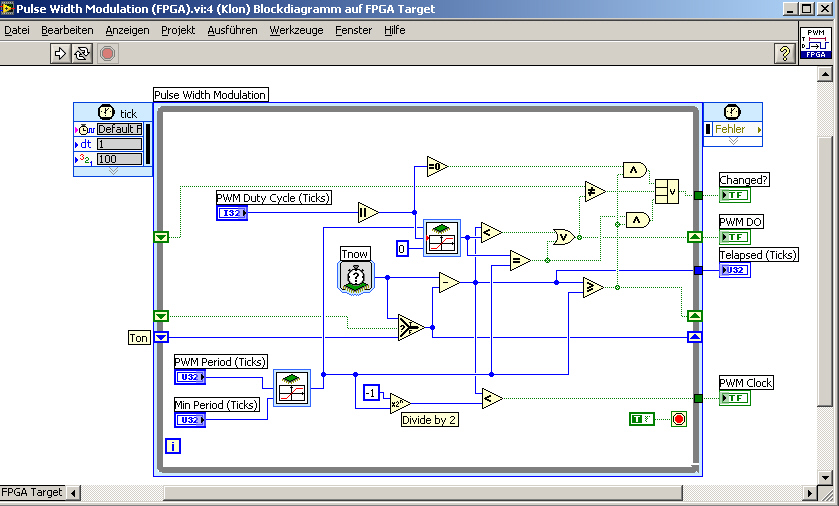The height and width of the screenshot is (506, 839).
Task: Click the right PWM DO shift register terminal
Action: point(695,237)
